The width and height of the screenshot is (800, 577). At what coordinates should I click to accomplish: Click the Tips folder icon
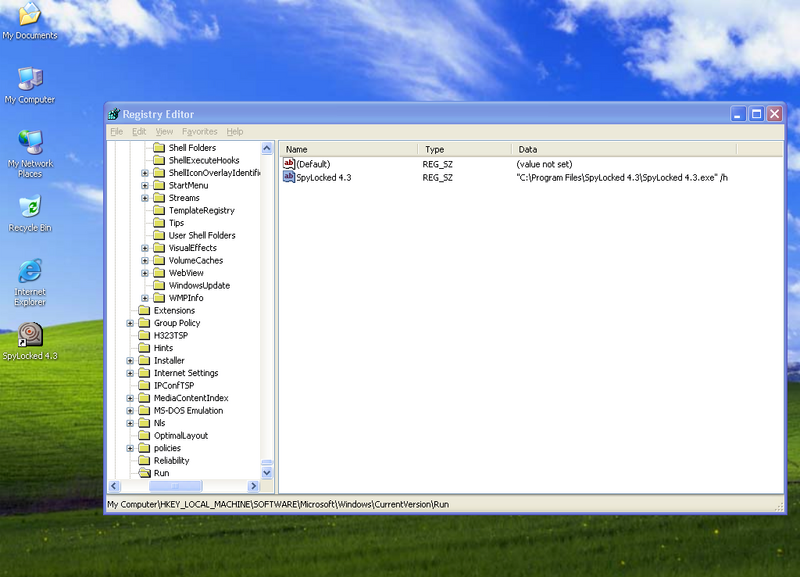pos(159,223)
